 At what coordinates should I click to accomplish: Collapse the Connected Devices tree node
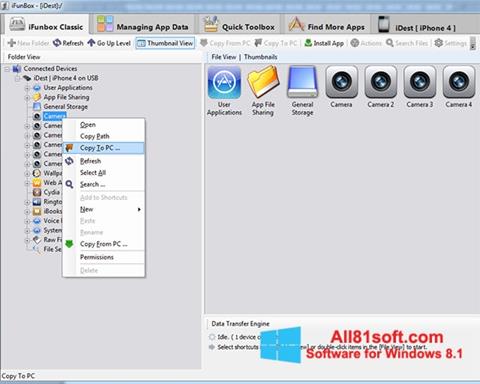pos(7,69)
